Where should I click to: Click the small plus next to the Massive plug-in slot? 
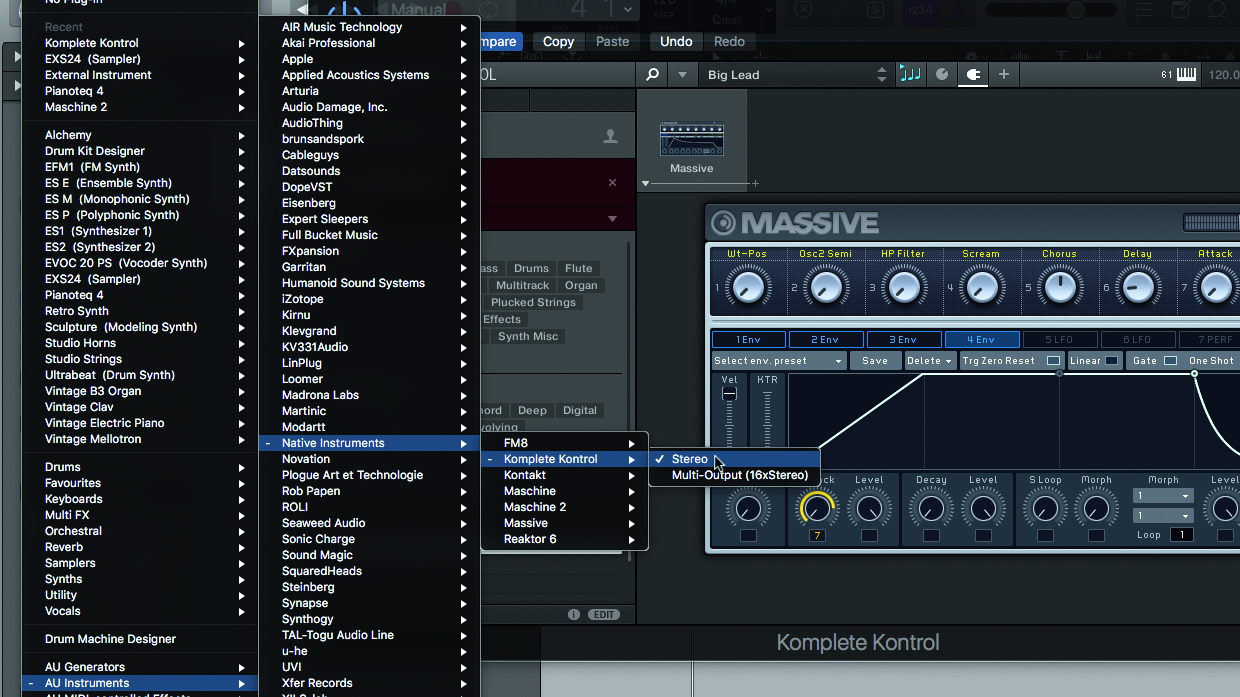tap(755, 184)
